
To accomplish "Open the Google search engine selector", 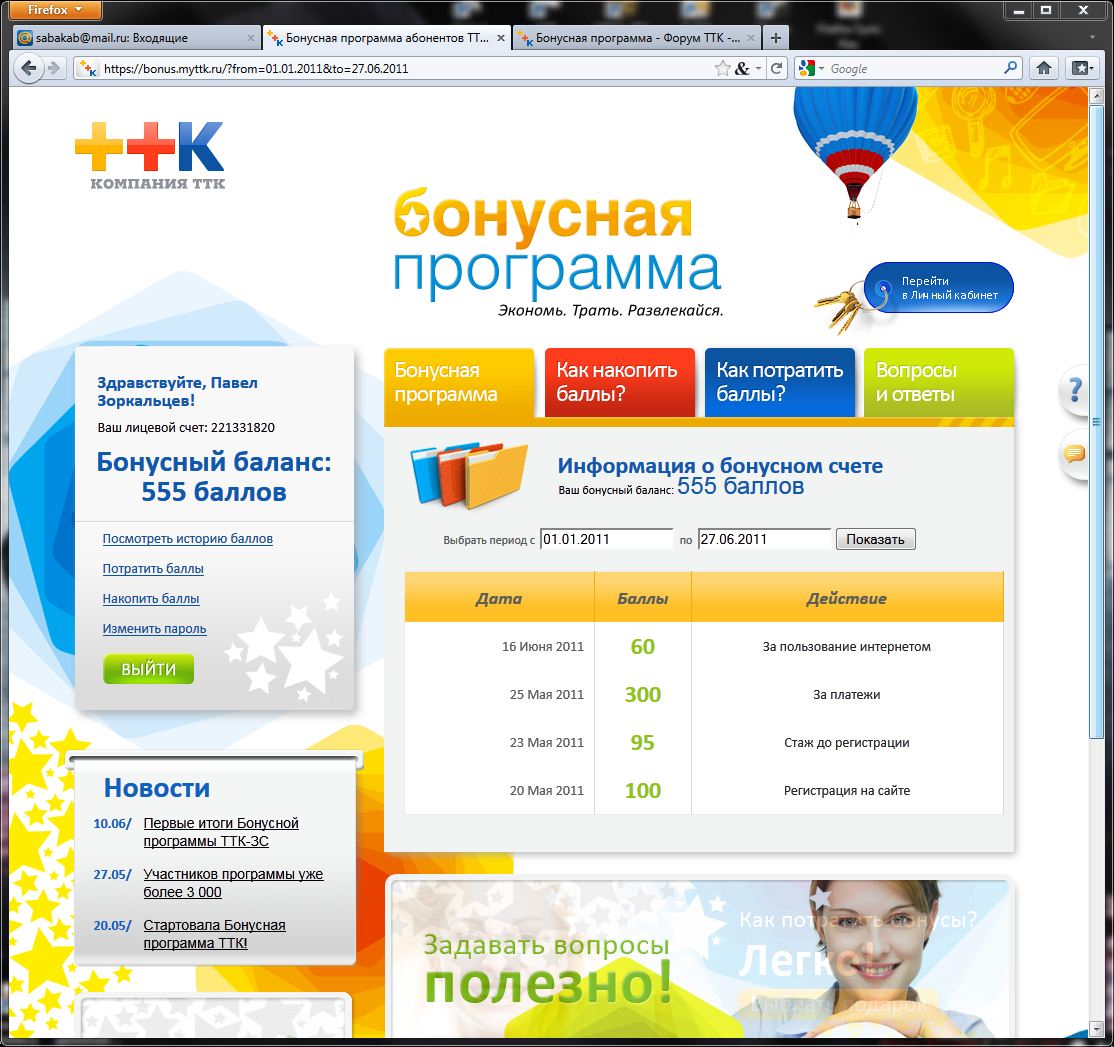I will [x=811, y=68].
